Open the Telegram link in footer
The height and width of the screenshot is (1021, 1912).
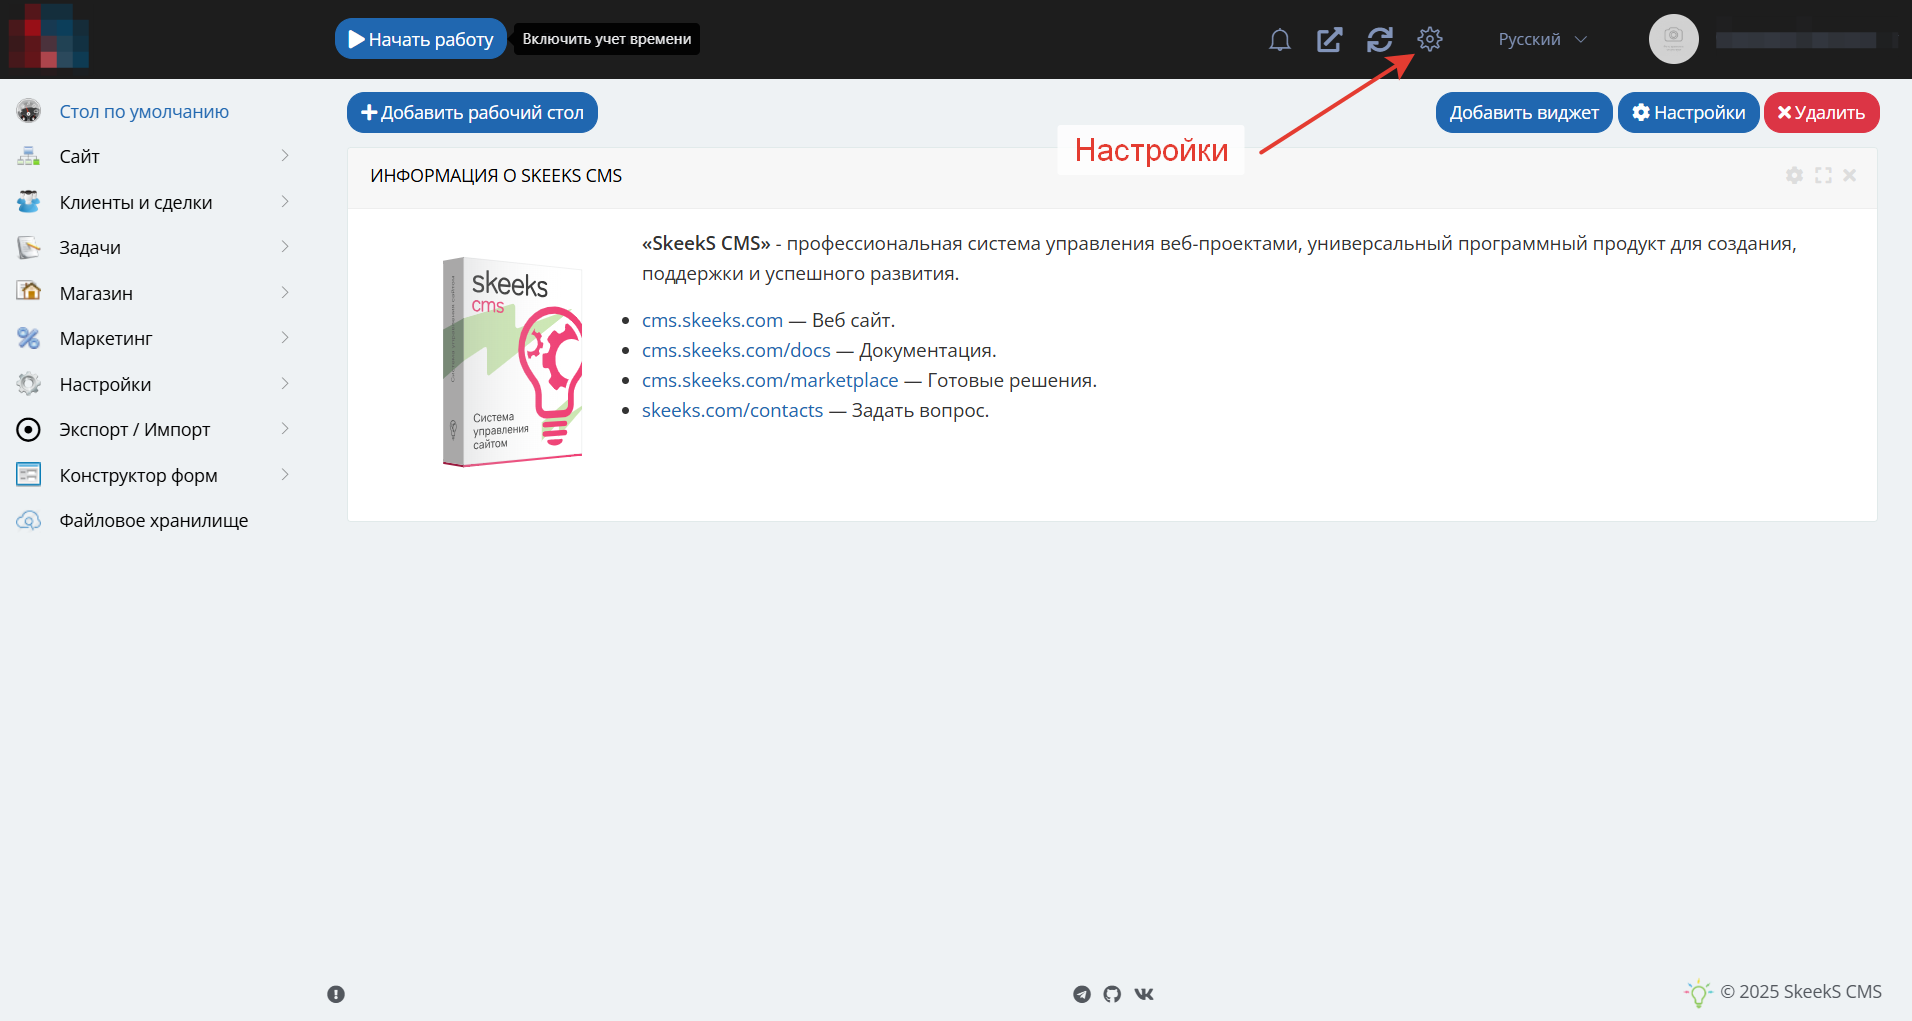tap(1082, 994)
